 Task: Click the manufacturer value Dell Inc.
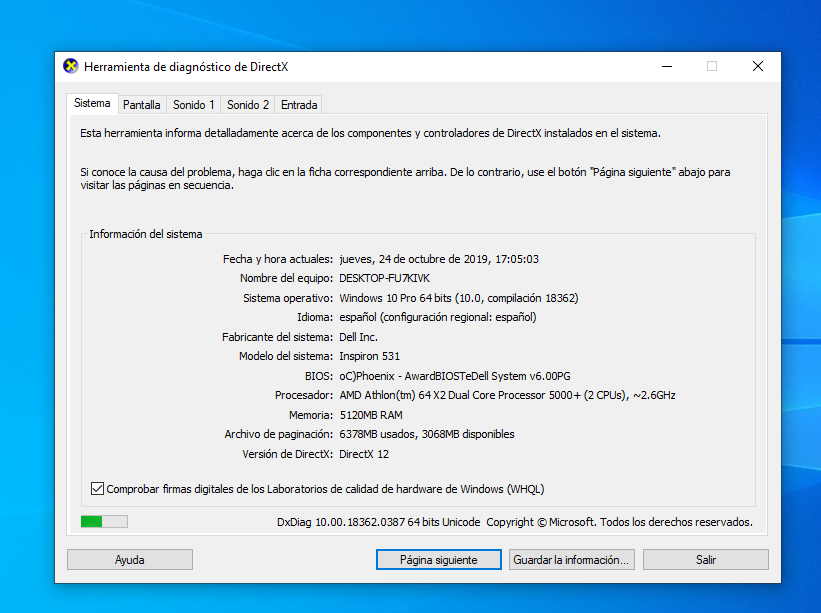[359, 337]
